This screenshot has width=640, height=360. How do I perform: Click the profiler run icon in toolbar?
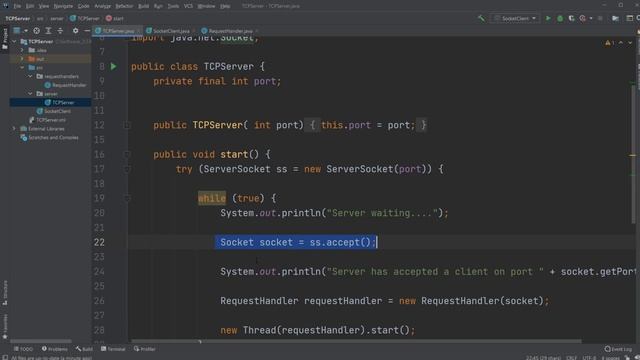click(582, 18)
